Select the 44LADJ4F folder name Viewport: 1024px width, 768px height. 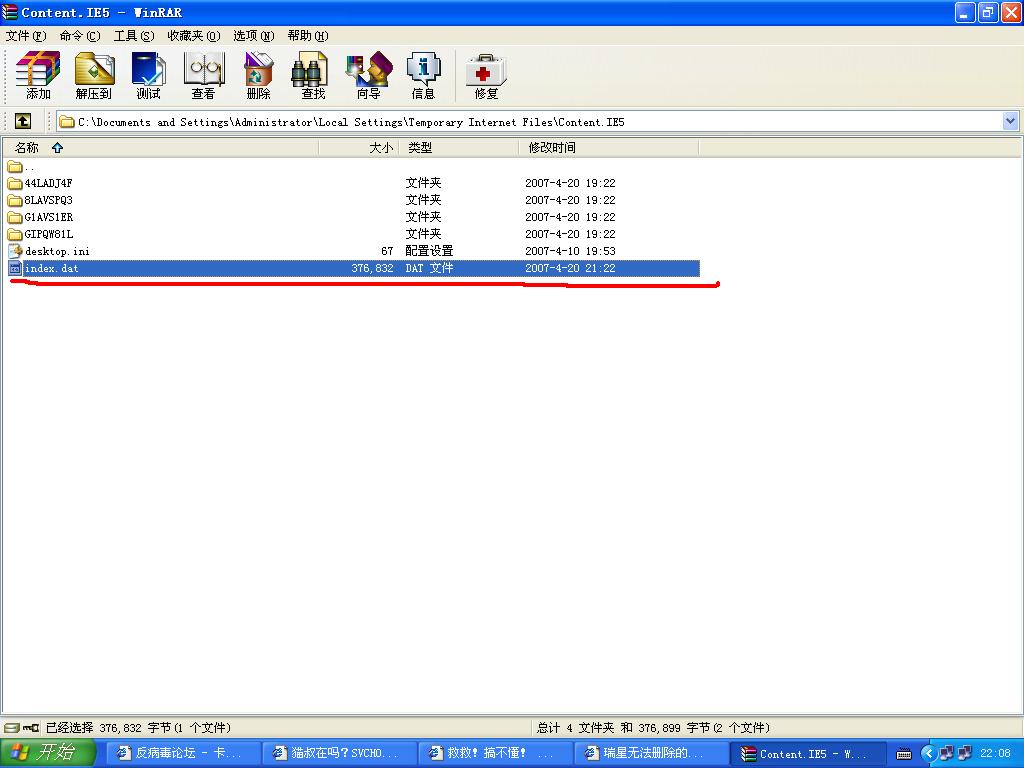(x=48, y=183)
